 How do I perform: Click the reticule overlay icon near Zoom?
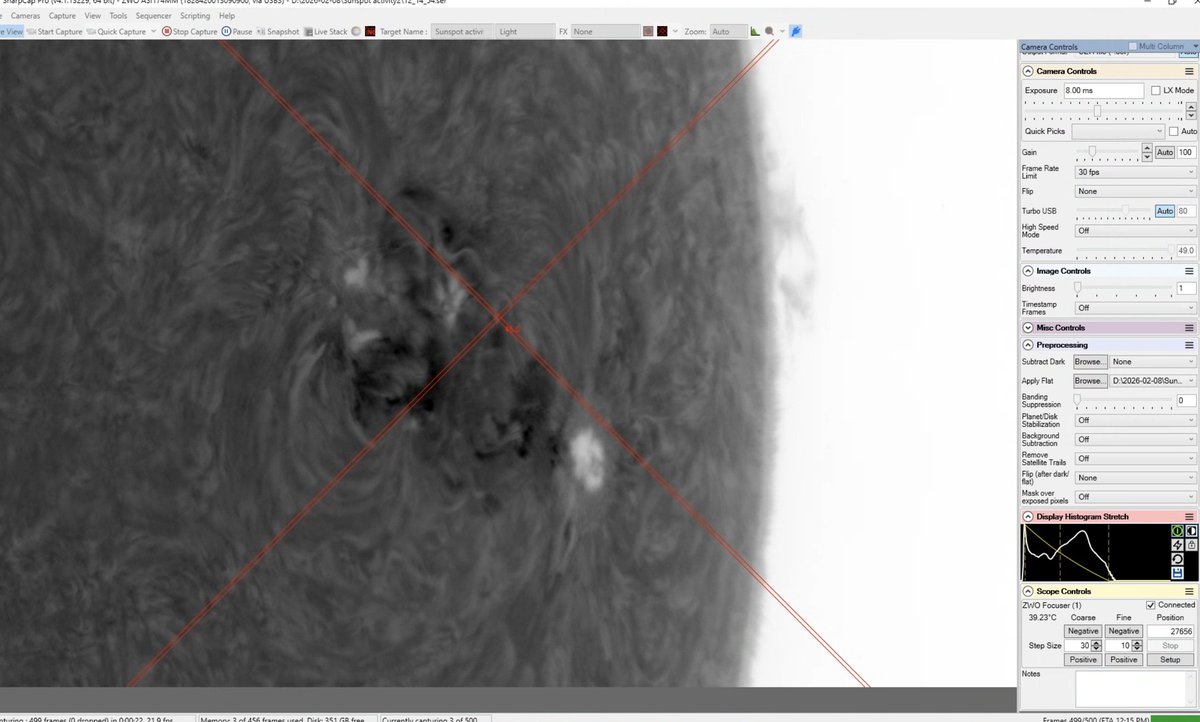662,31
